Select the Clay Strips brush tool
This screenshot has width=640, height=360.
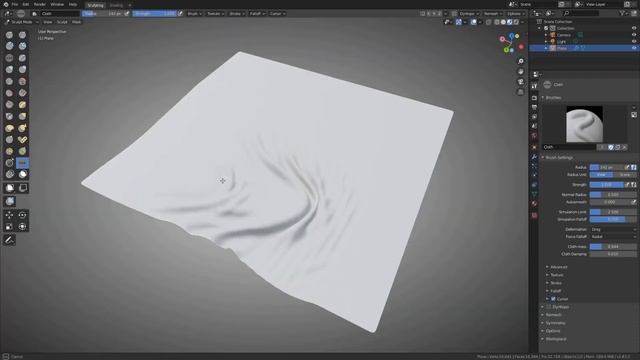click(22, 46)
